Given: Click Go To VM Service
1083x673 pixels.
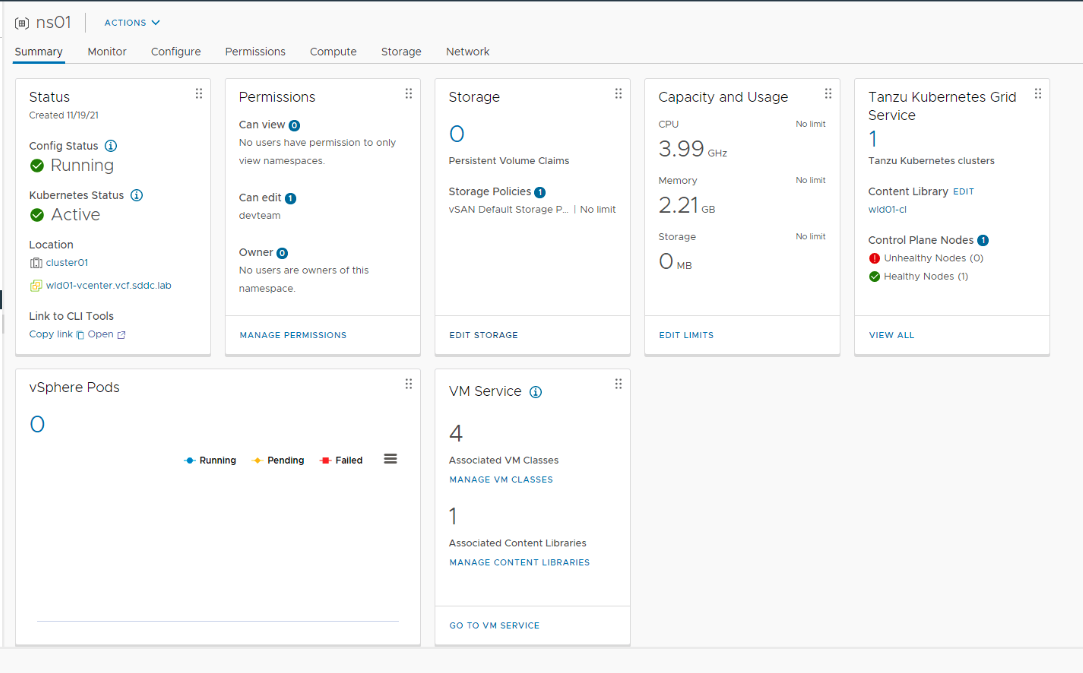Looking at the screenshot, I should [x=494, y=625].
